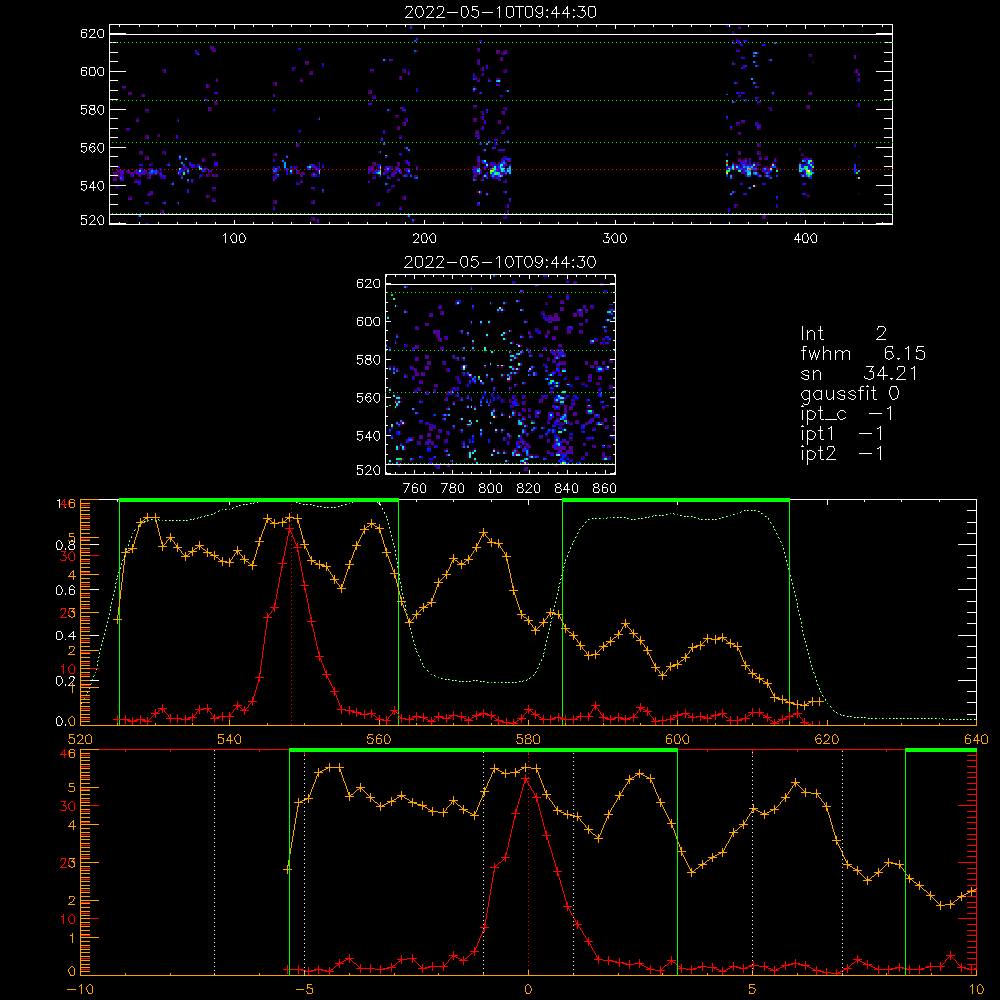Screen dimensions: 1000x1000
Task: Select the 'ipt2 -1' readout
Action: pyautogui.click(x=842, y=453)
